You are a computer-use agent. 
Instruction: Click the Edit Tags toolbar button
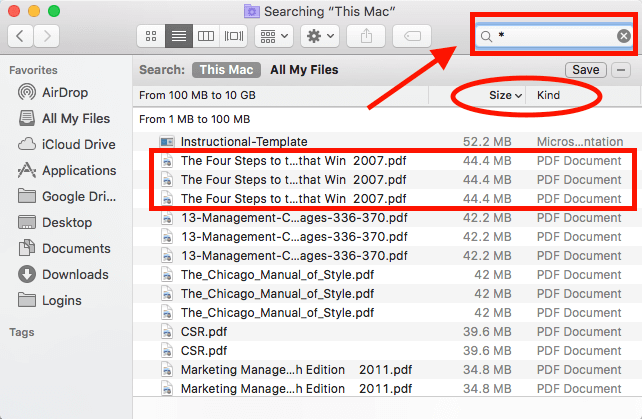412,36
